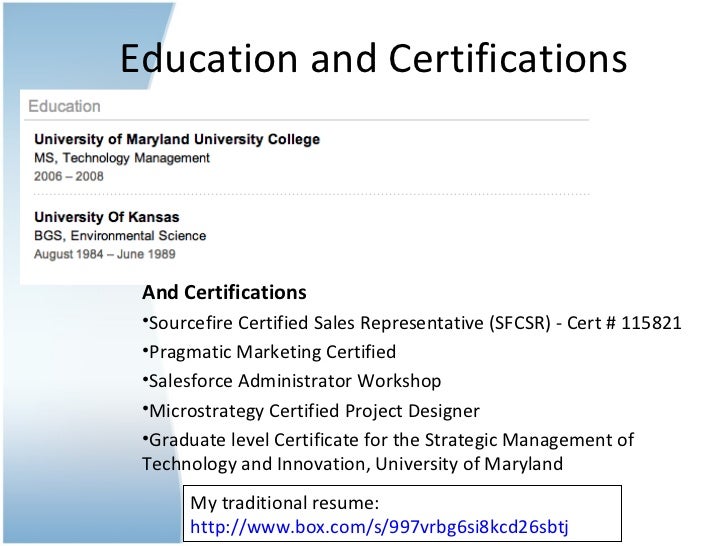The height and width of the screenshot is (546, 728).
Task: Click the 'My traditional resume:' label
Action: click(285, 503)
